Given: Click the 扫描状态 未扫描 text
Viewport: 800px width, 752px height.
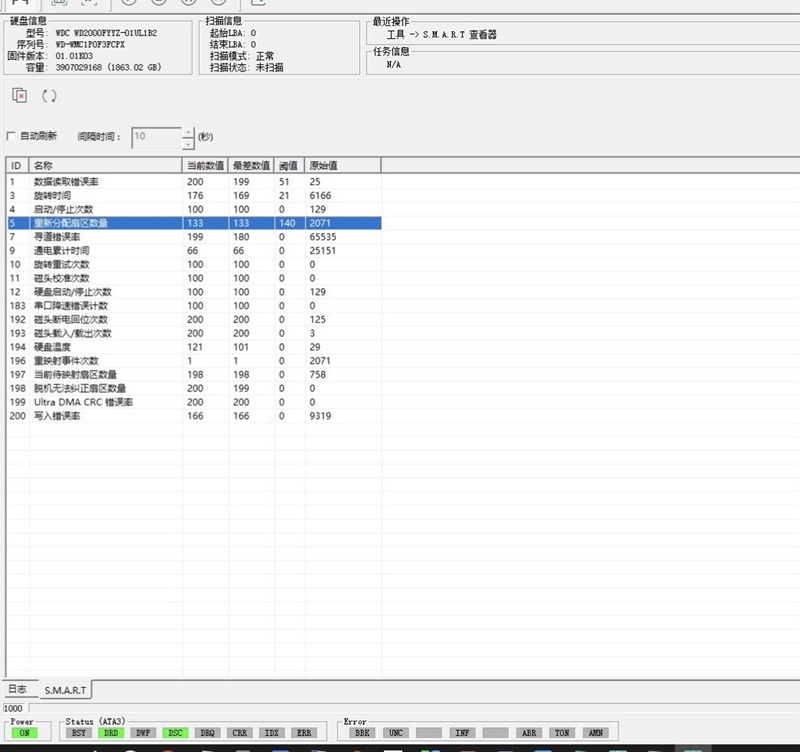Looking at the screenshot, I should 246,67.
